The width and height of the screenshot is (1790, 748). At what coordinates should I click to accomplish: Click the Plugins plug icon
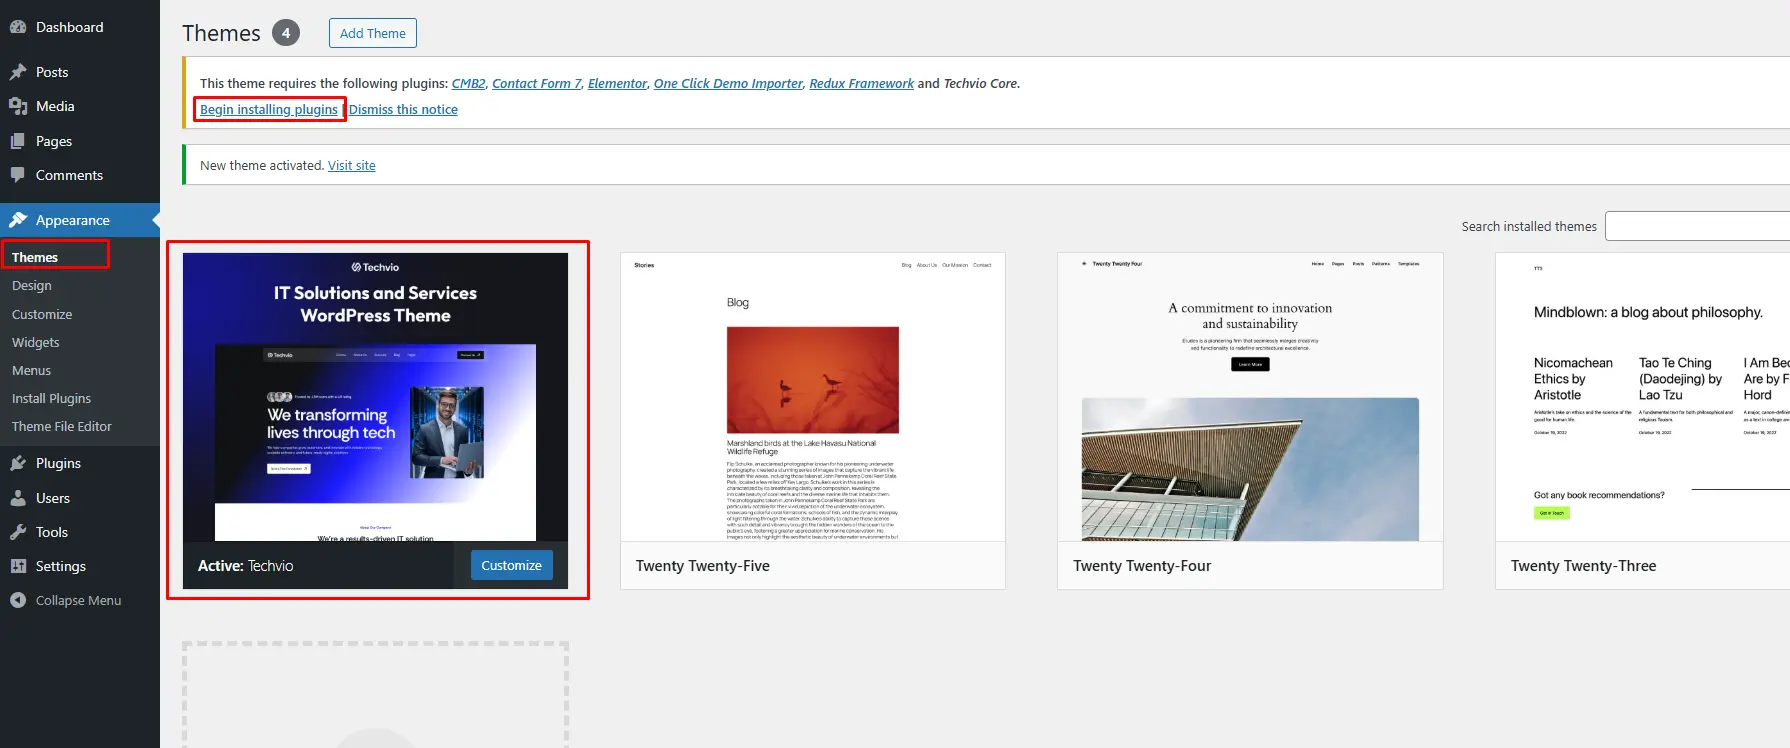point(18,463)
